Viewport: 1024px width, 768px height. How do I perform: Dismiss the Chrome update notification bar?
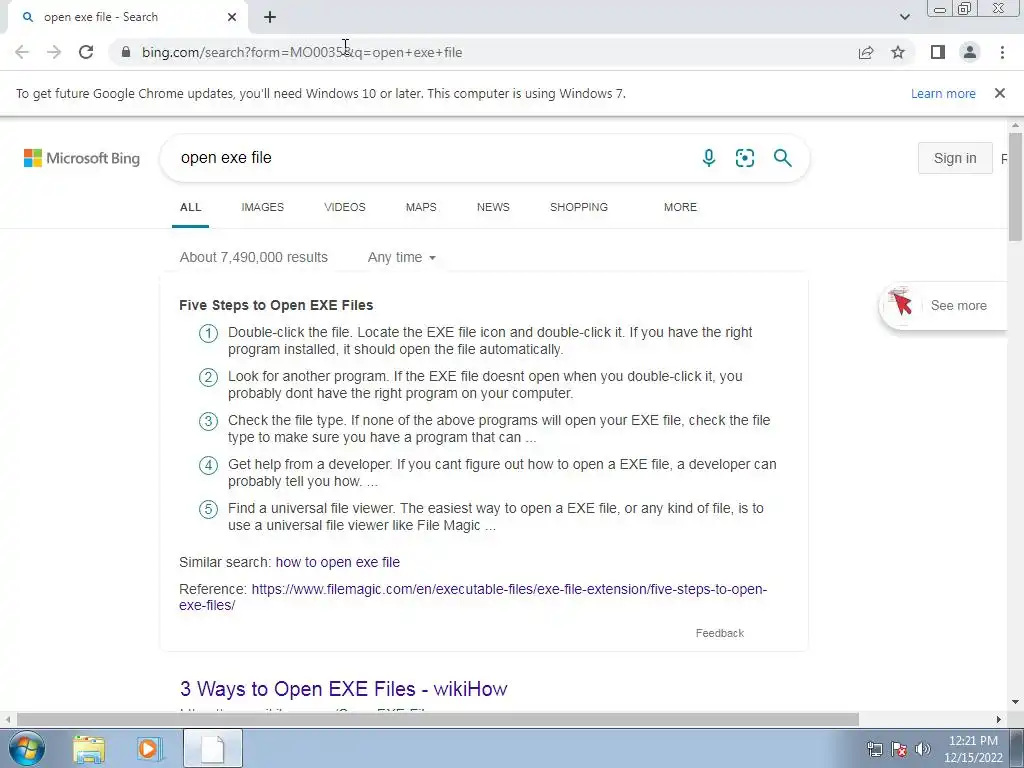(x=1000, y=93)
